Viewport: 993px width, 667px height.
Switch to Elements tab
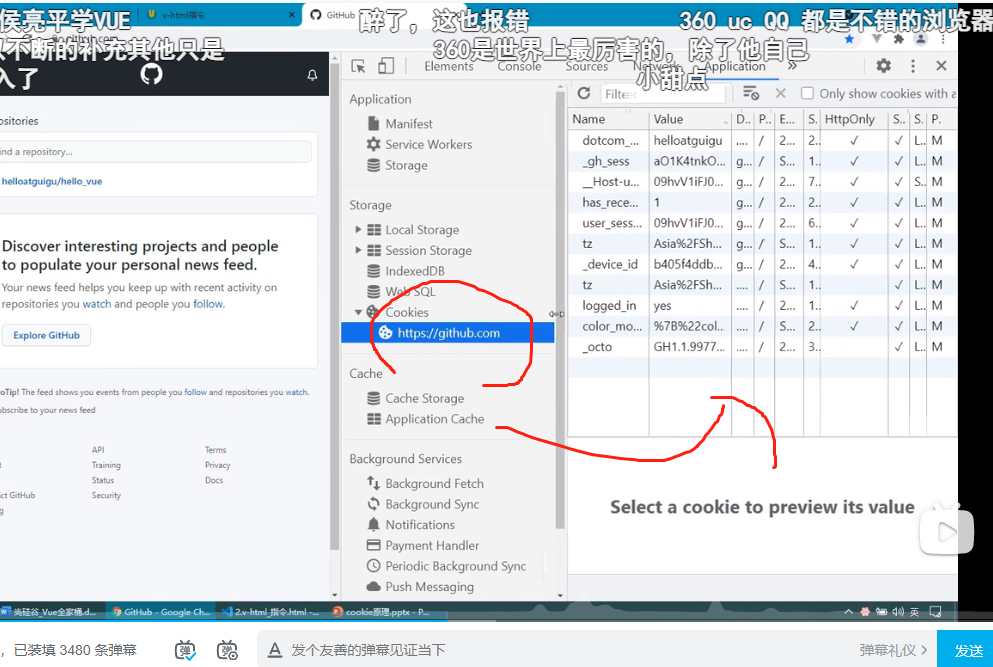tap(448, 66)
